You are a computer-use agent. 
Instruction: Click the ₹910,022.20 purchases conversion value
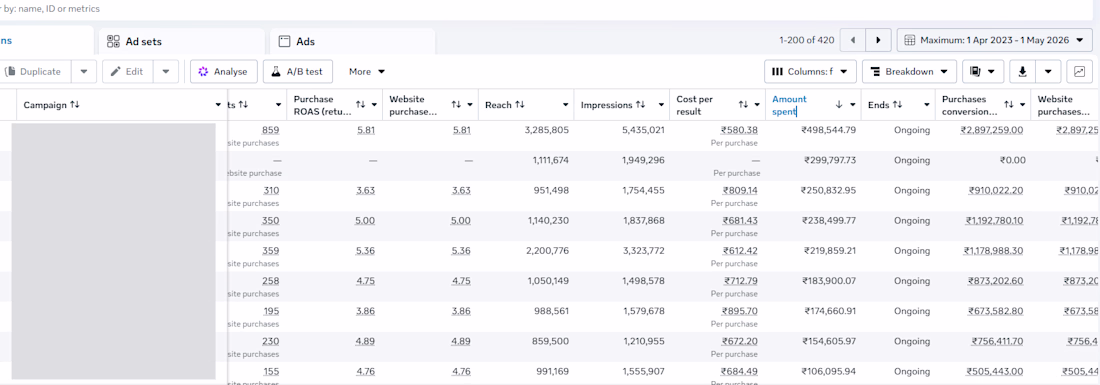tap(996, 191)
